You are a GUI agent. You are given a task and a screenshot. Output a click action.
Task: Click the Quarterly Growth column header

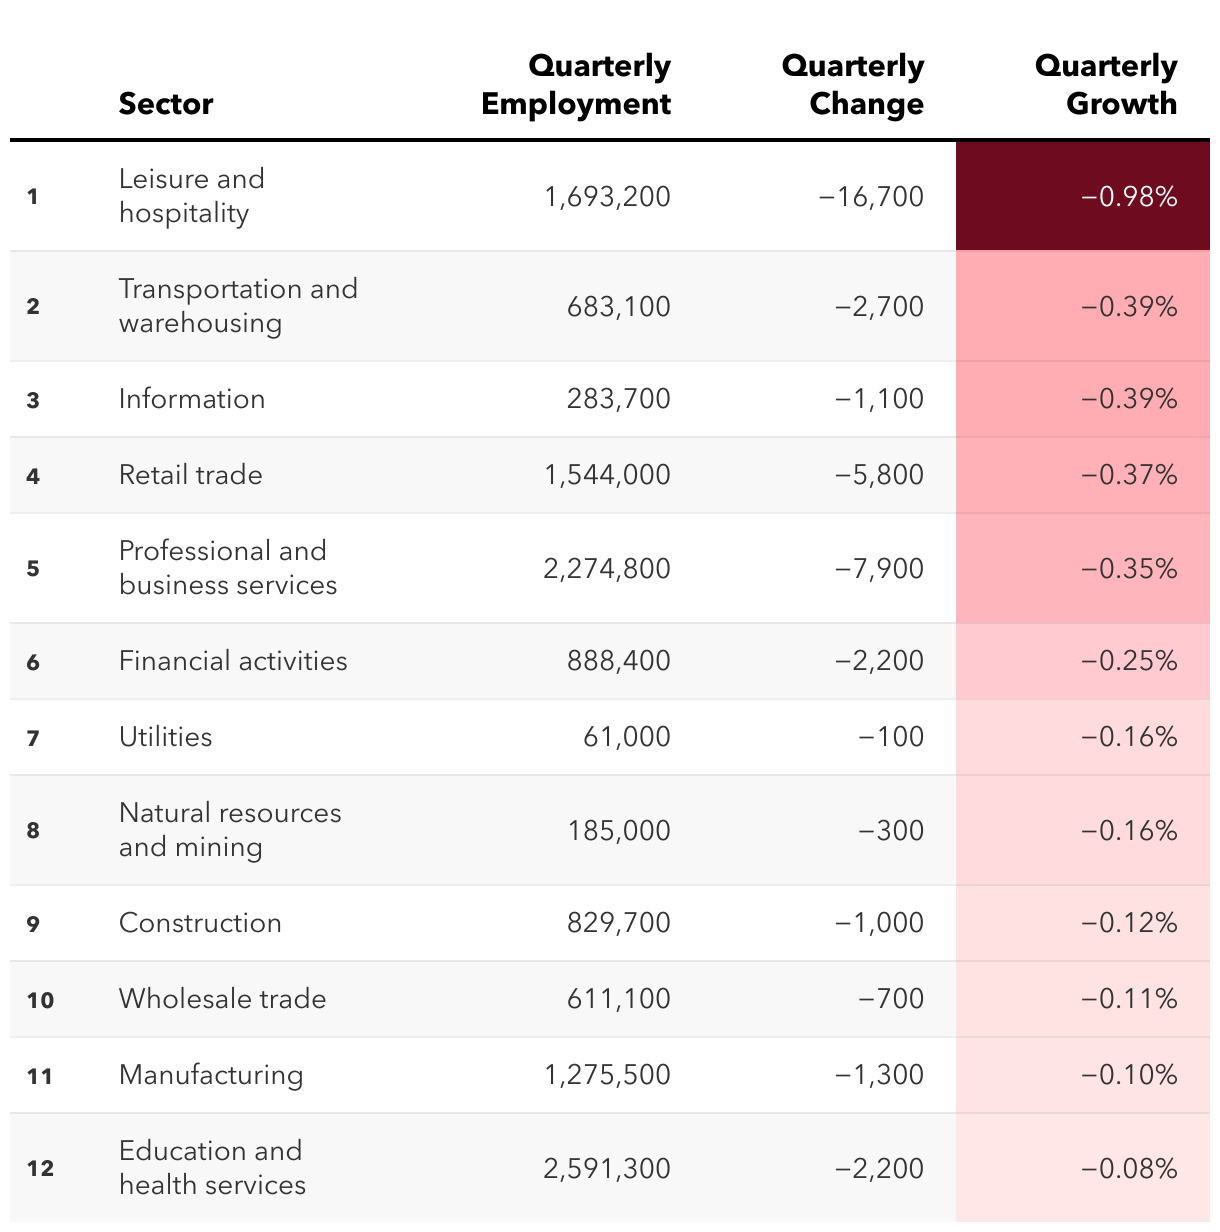click(1106, 85)
